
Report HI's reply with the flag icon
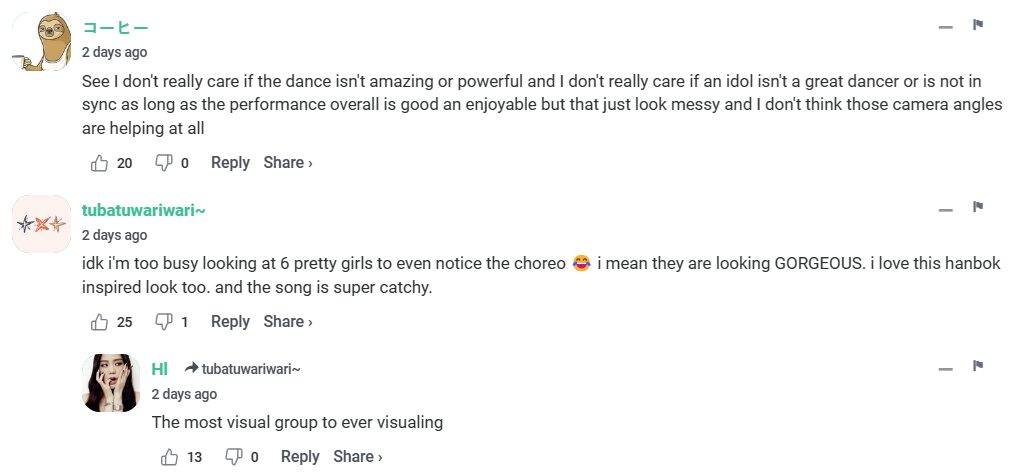point(979,366)
